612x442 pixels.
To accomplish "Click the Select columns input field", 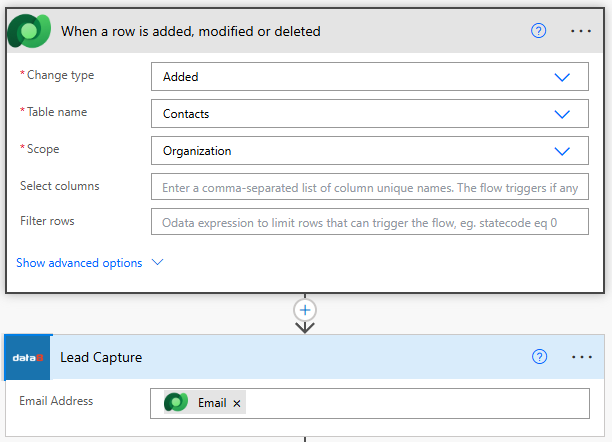I will click(x=369, y=187).
